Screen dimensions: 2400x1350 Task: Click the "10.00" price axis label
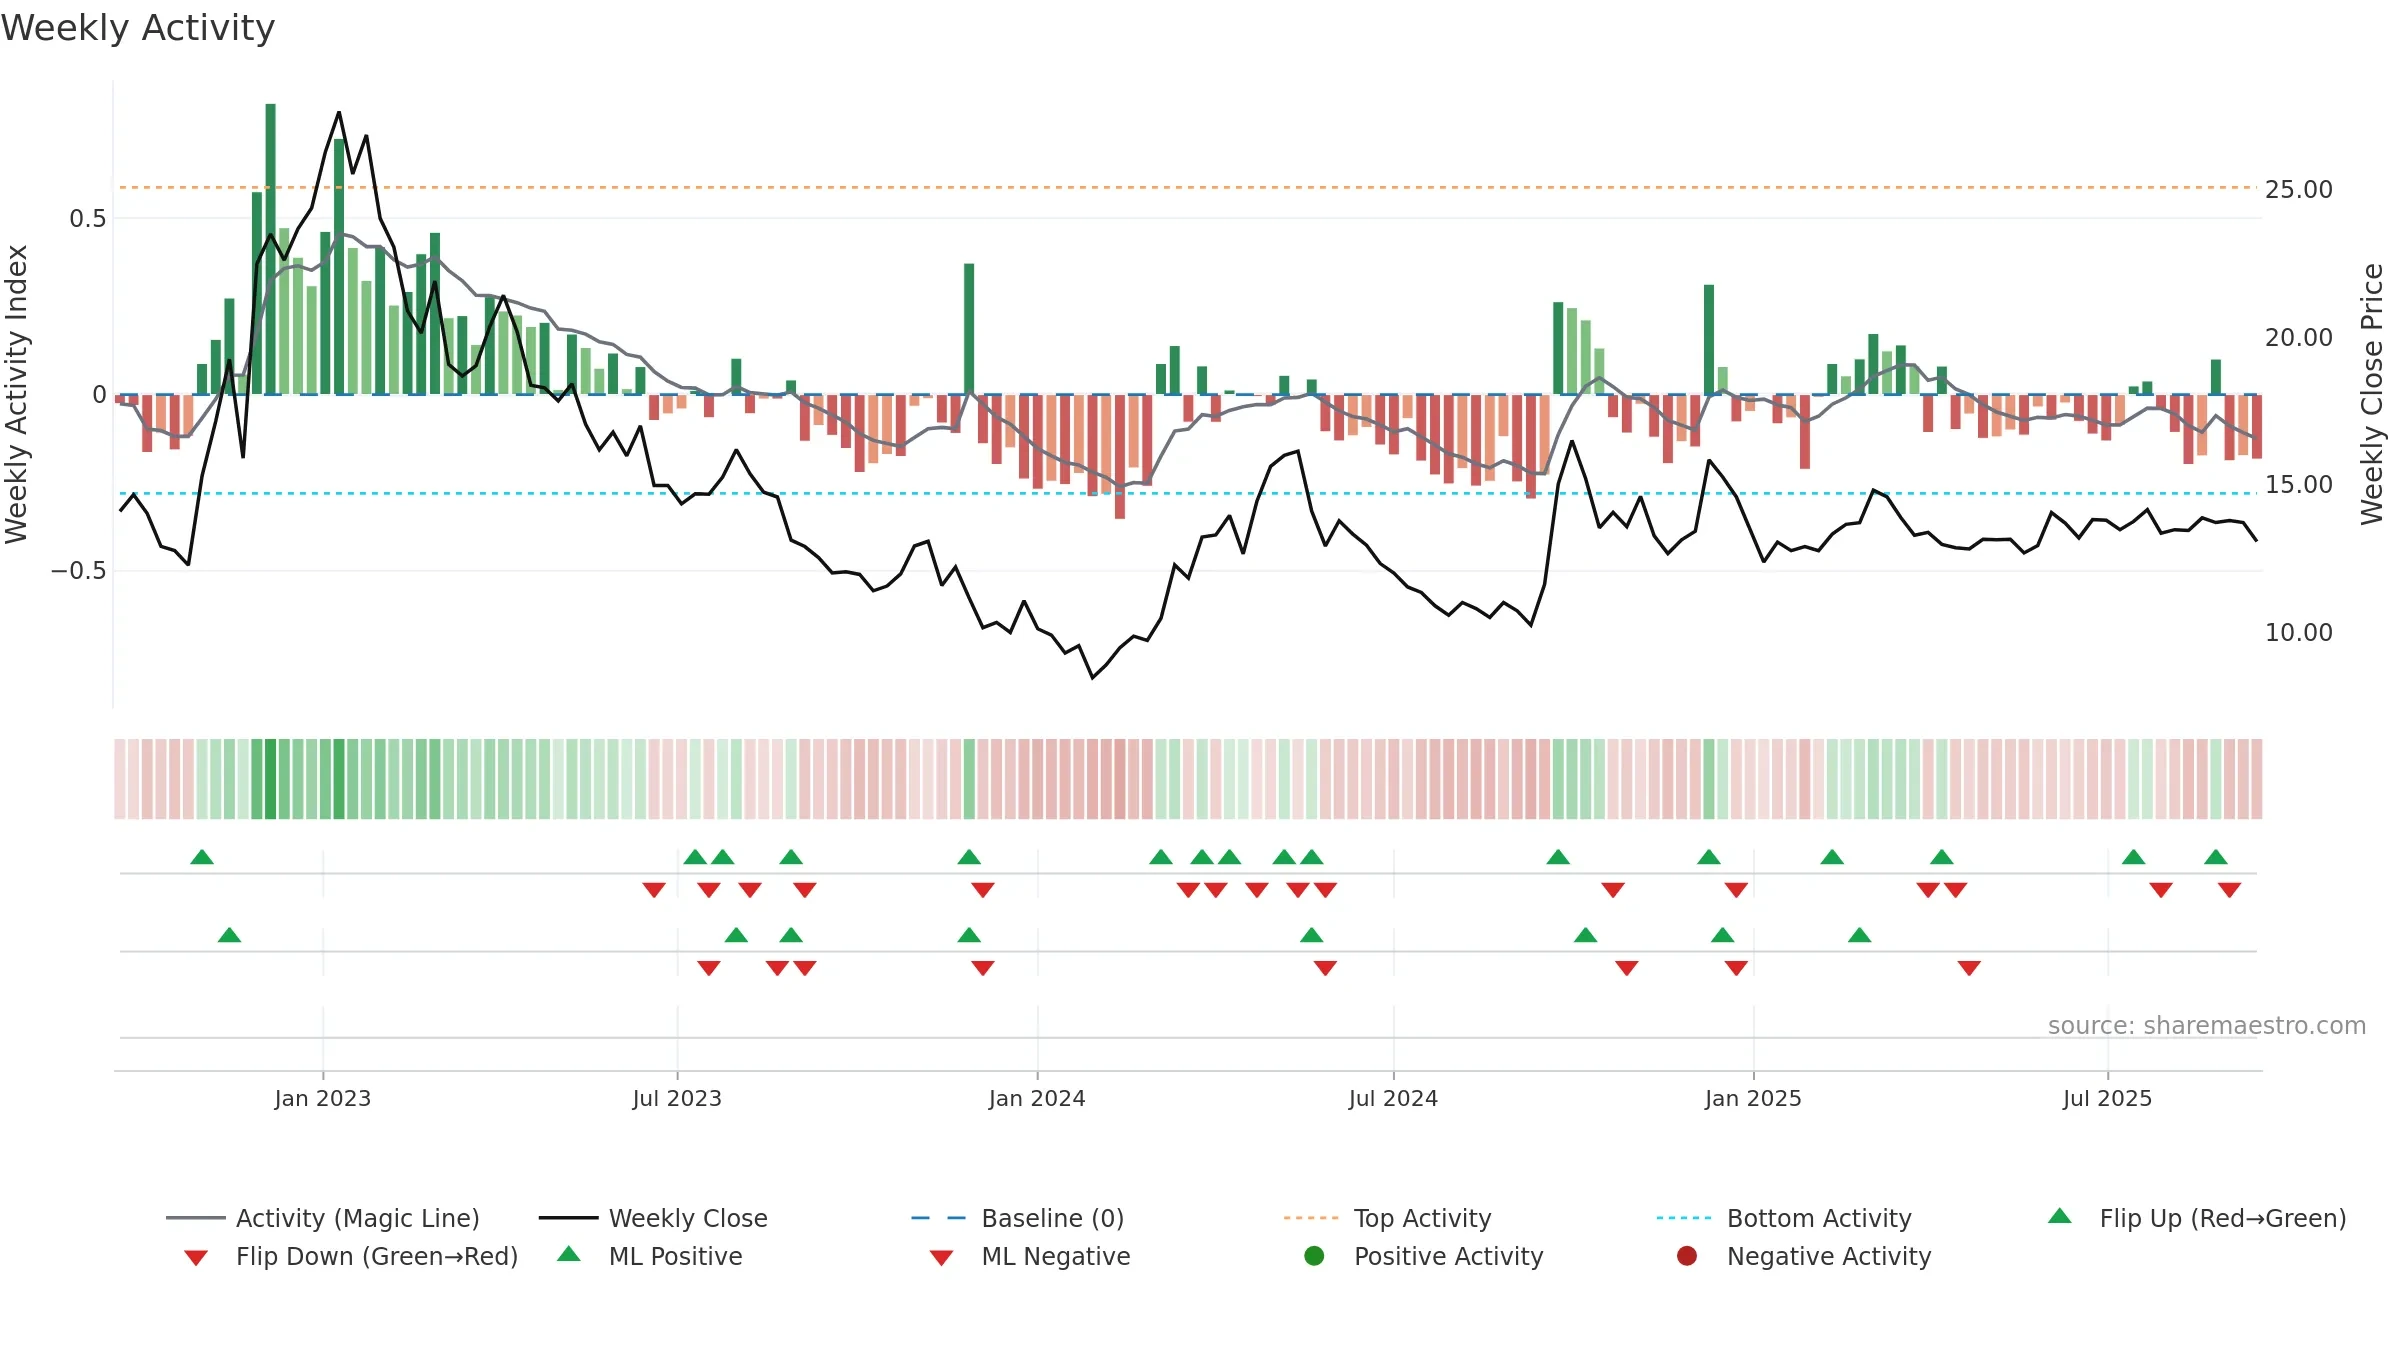(2299, 633)
